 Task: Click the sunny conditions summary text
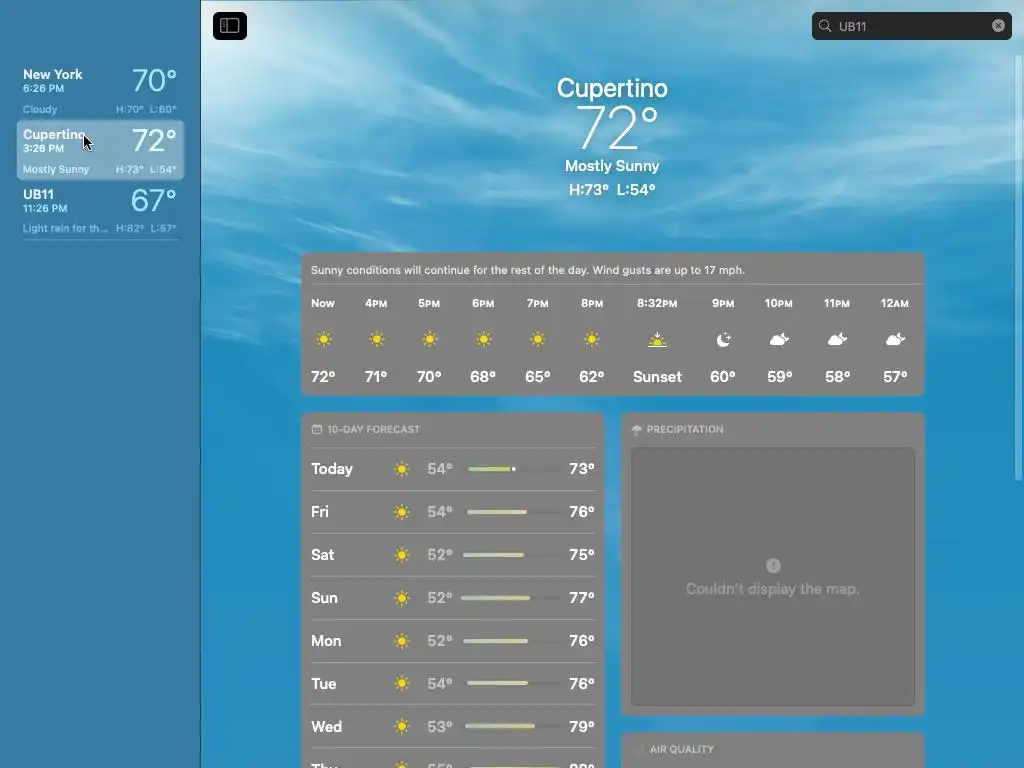[x=528, y=270]
